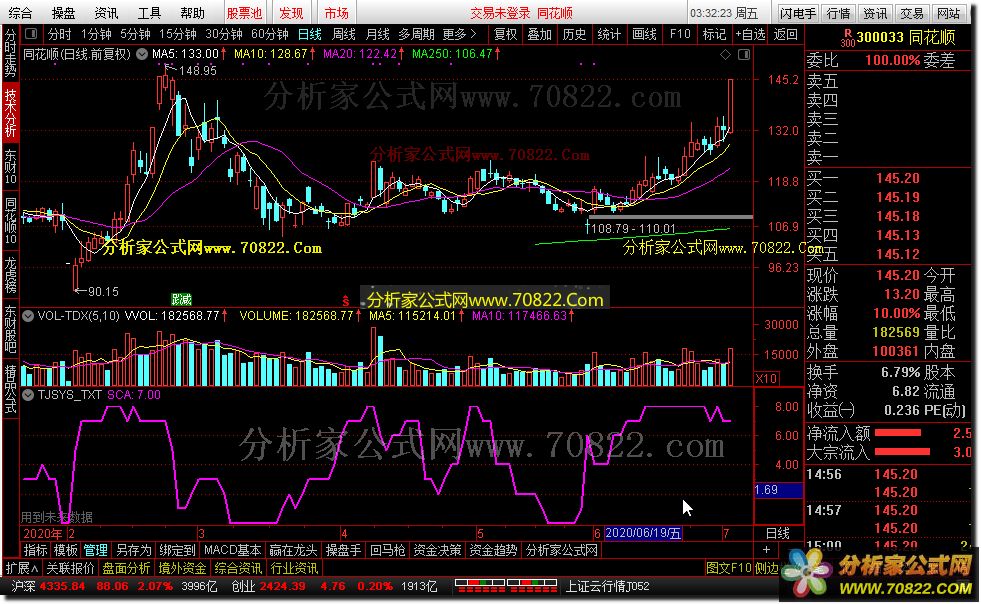The image size is (981, 604).
Task: Add stock via the +自选 button
Action: click(x=750, y=34)
